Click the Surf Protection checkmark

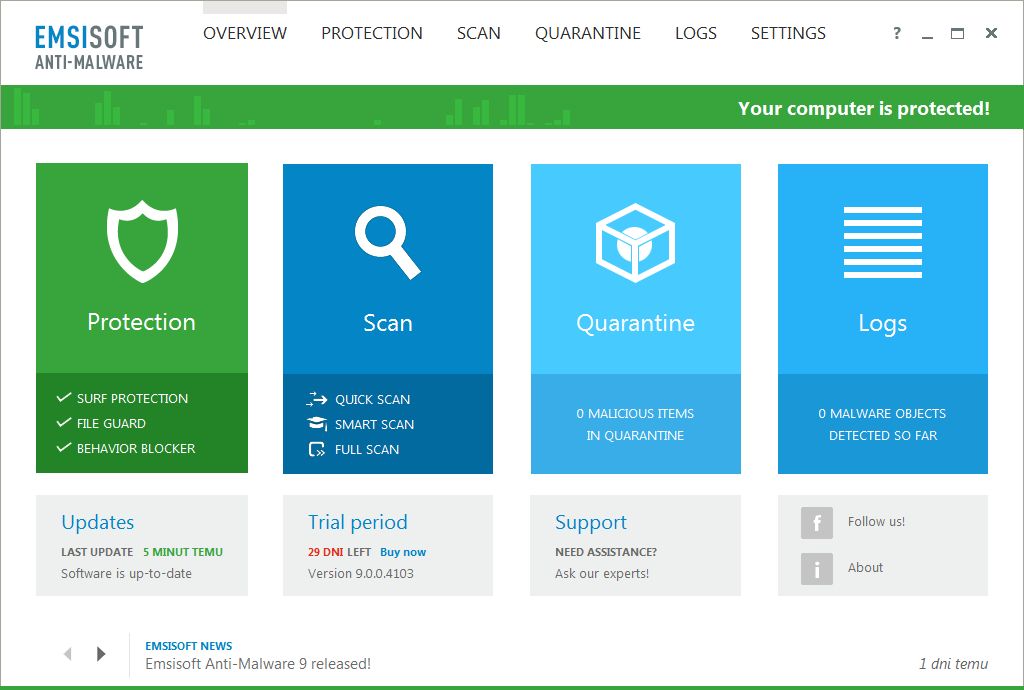63,397
